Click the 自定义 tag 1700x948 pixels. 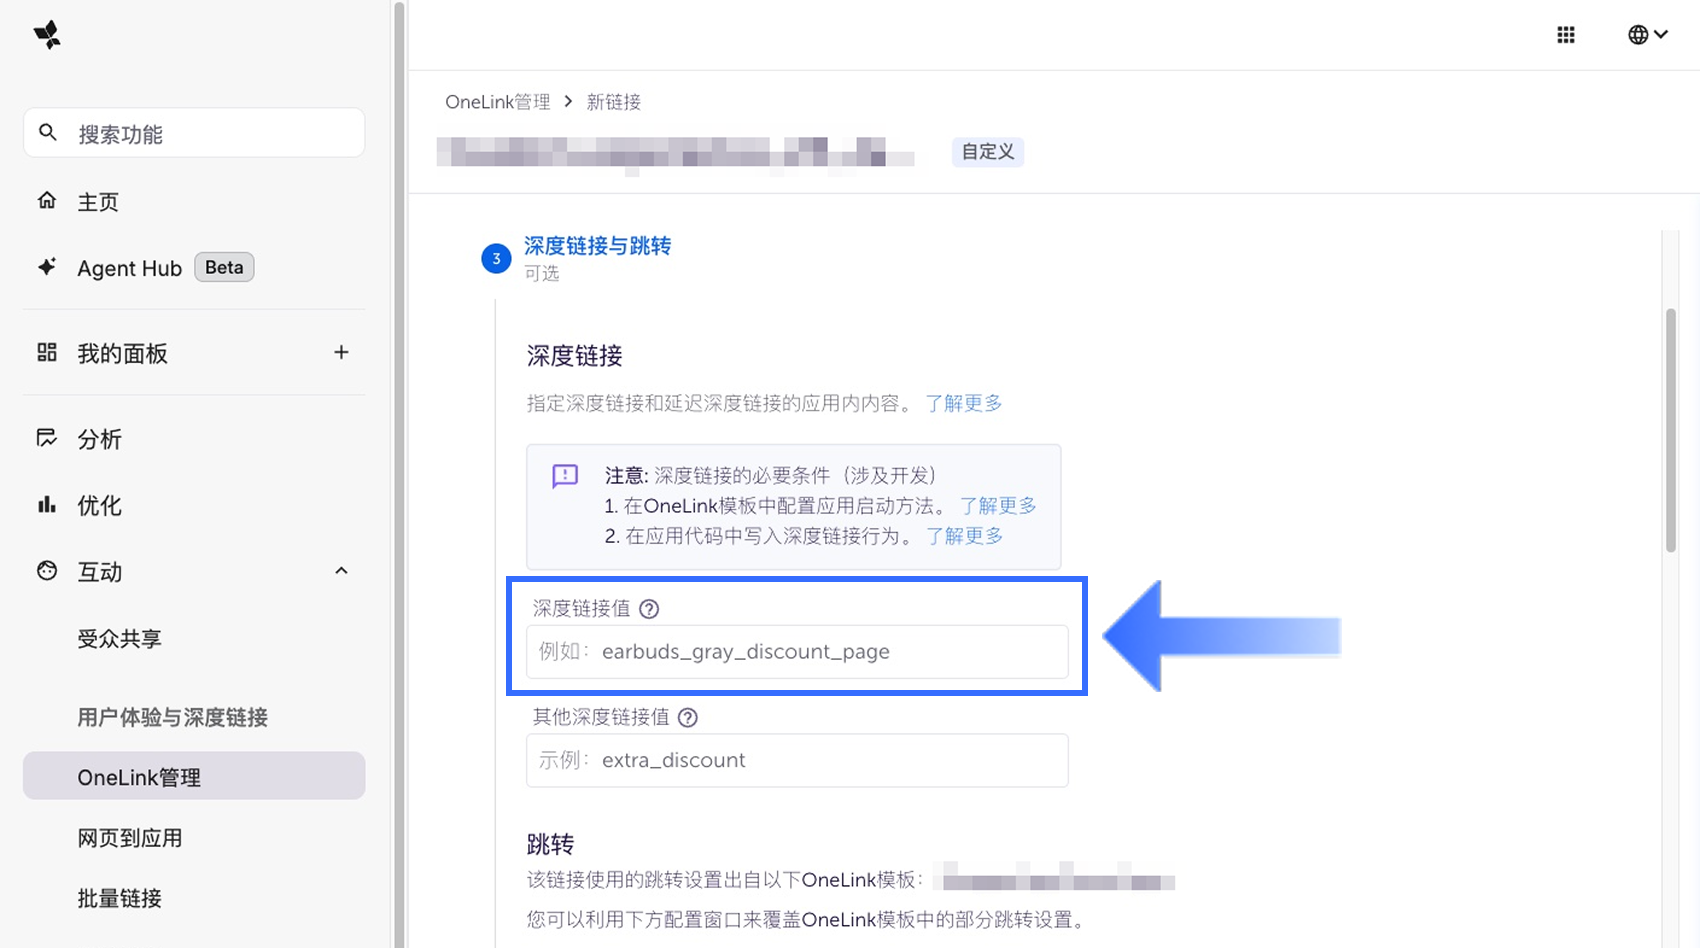[x=988, y=152]
